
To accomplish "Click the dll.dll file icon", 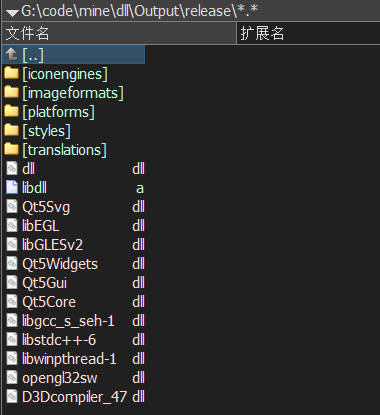I will click(12, 168).
